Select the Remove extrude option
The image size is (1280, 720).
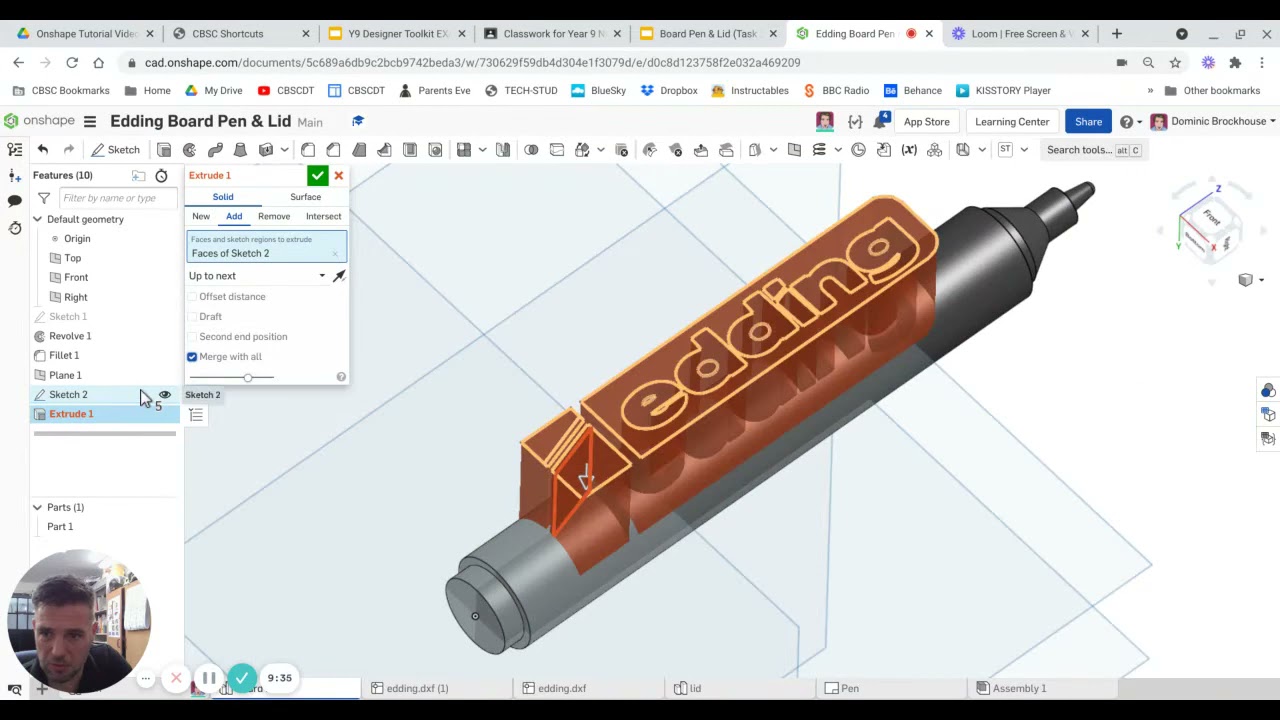point(274,216)
